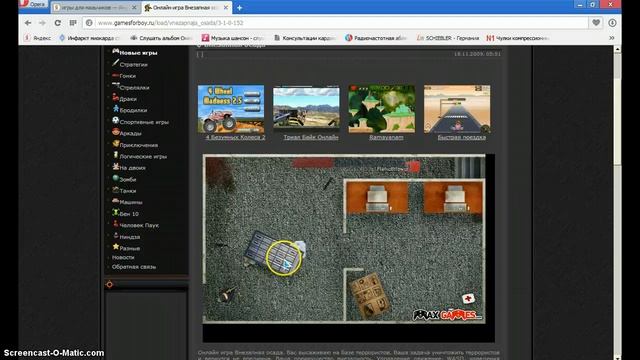Viewport: 640px width, 360px height.
Task: Open the Триал Байк Онлайн game thumbnail
Action: (306, 109)
